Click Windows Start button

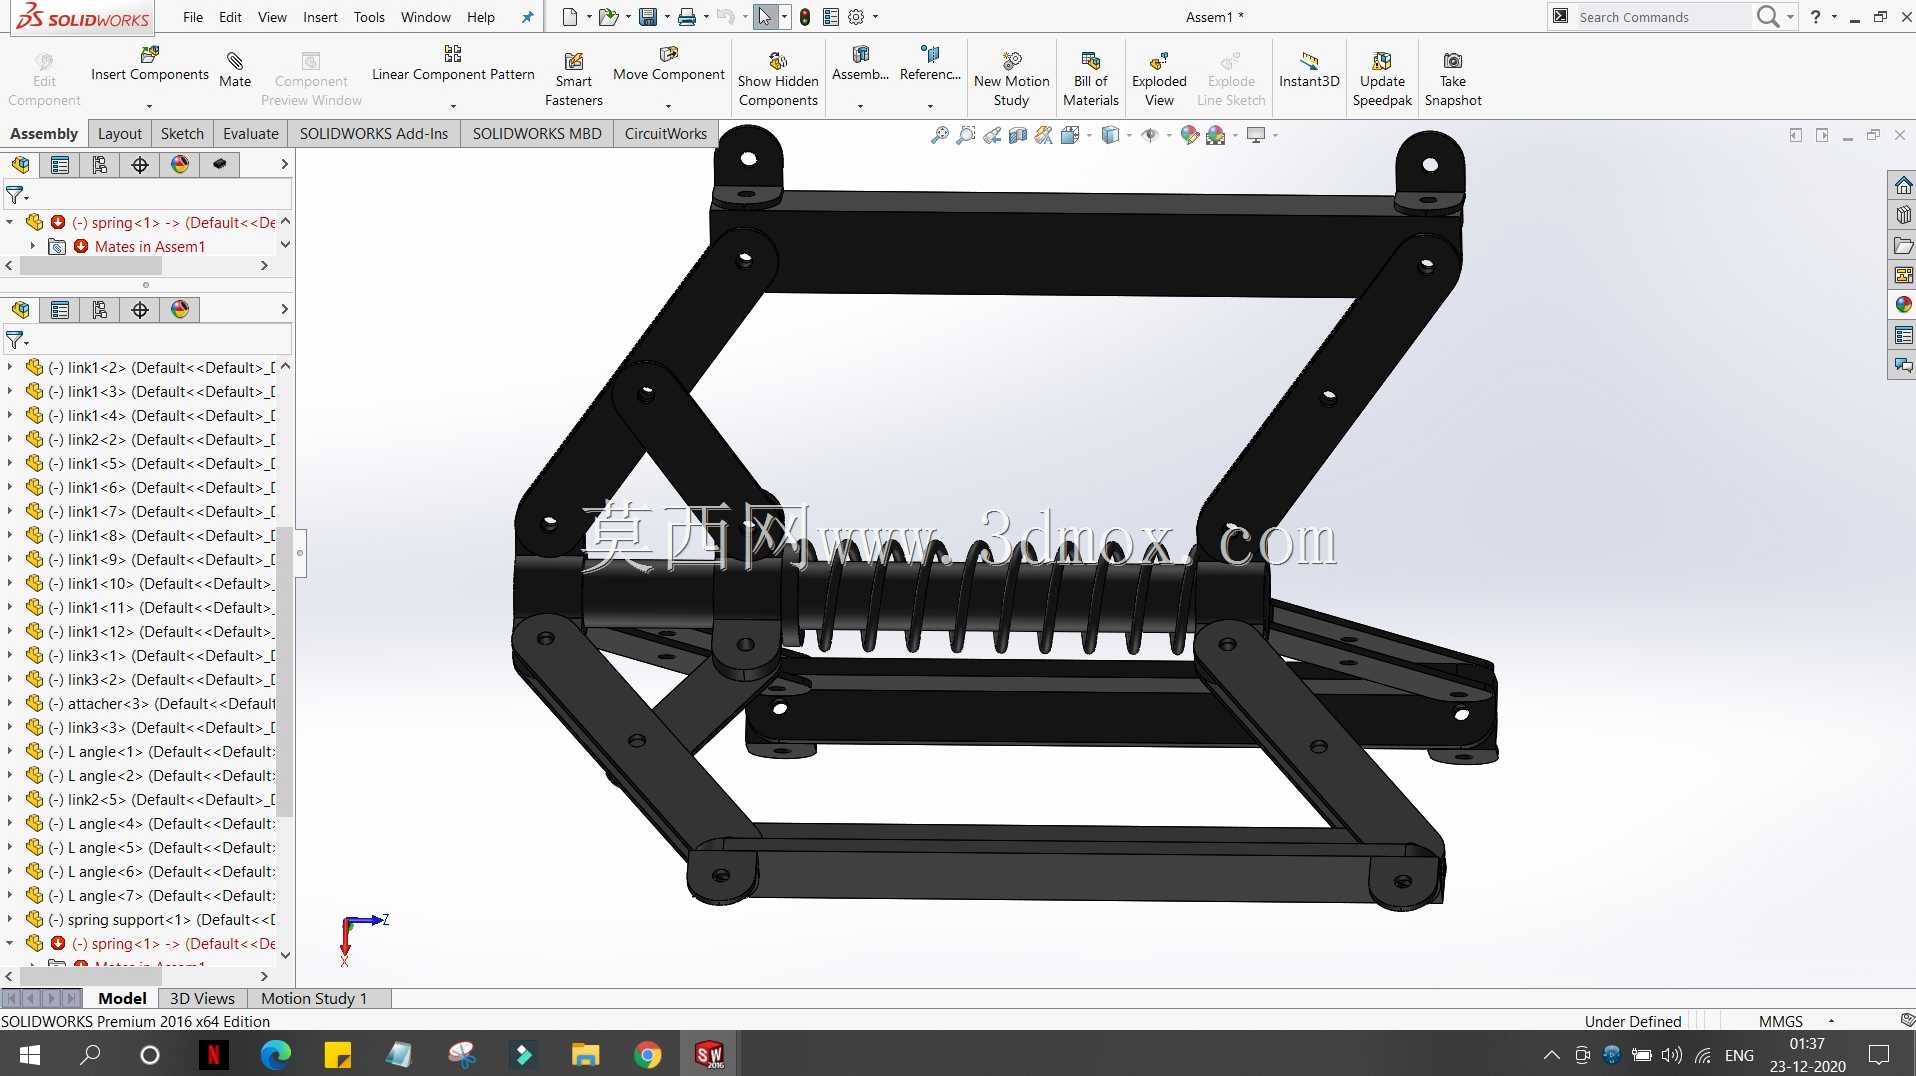point(30,1054)
